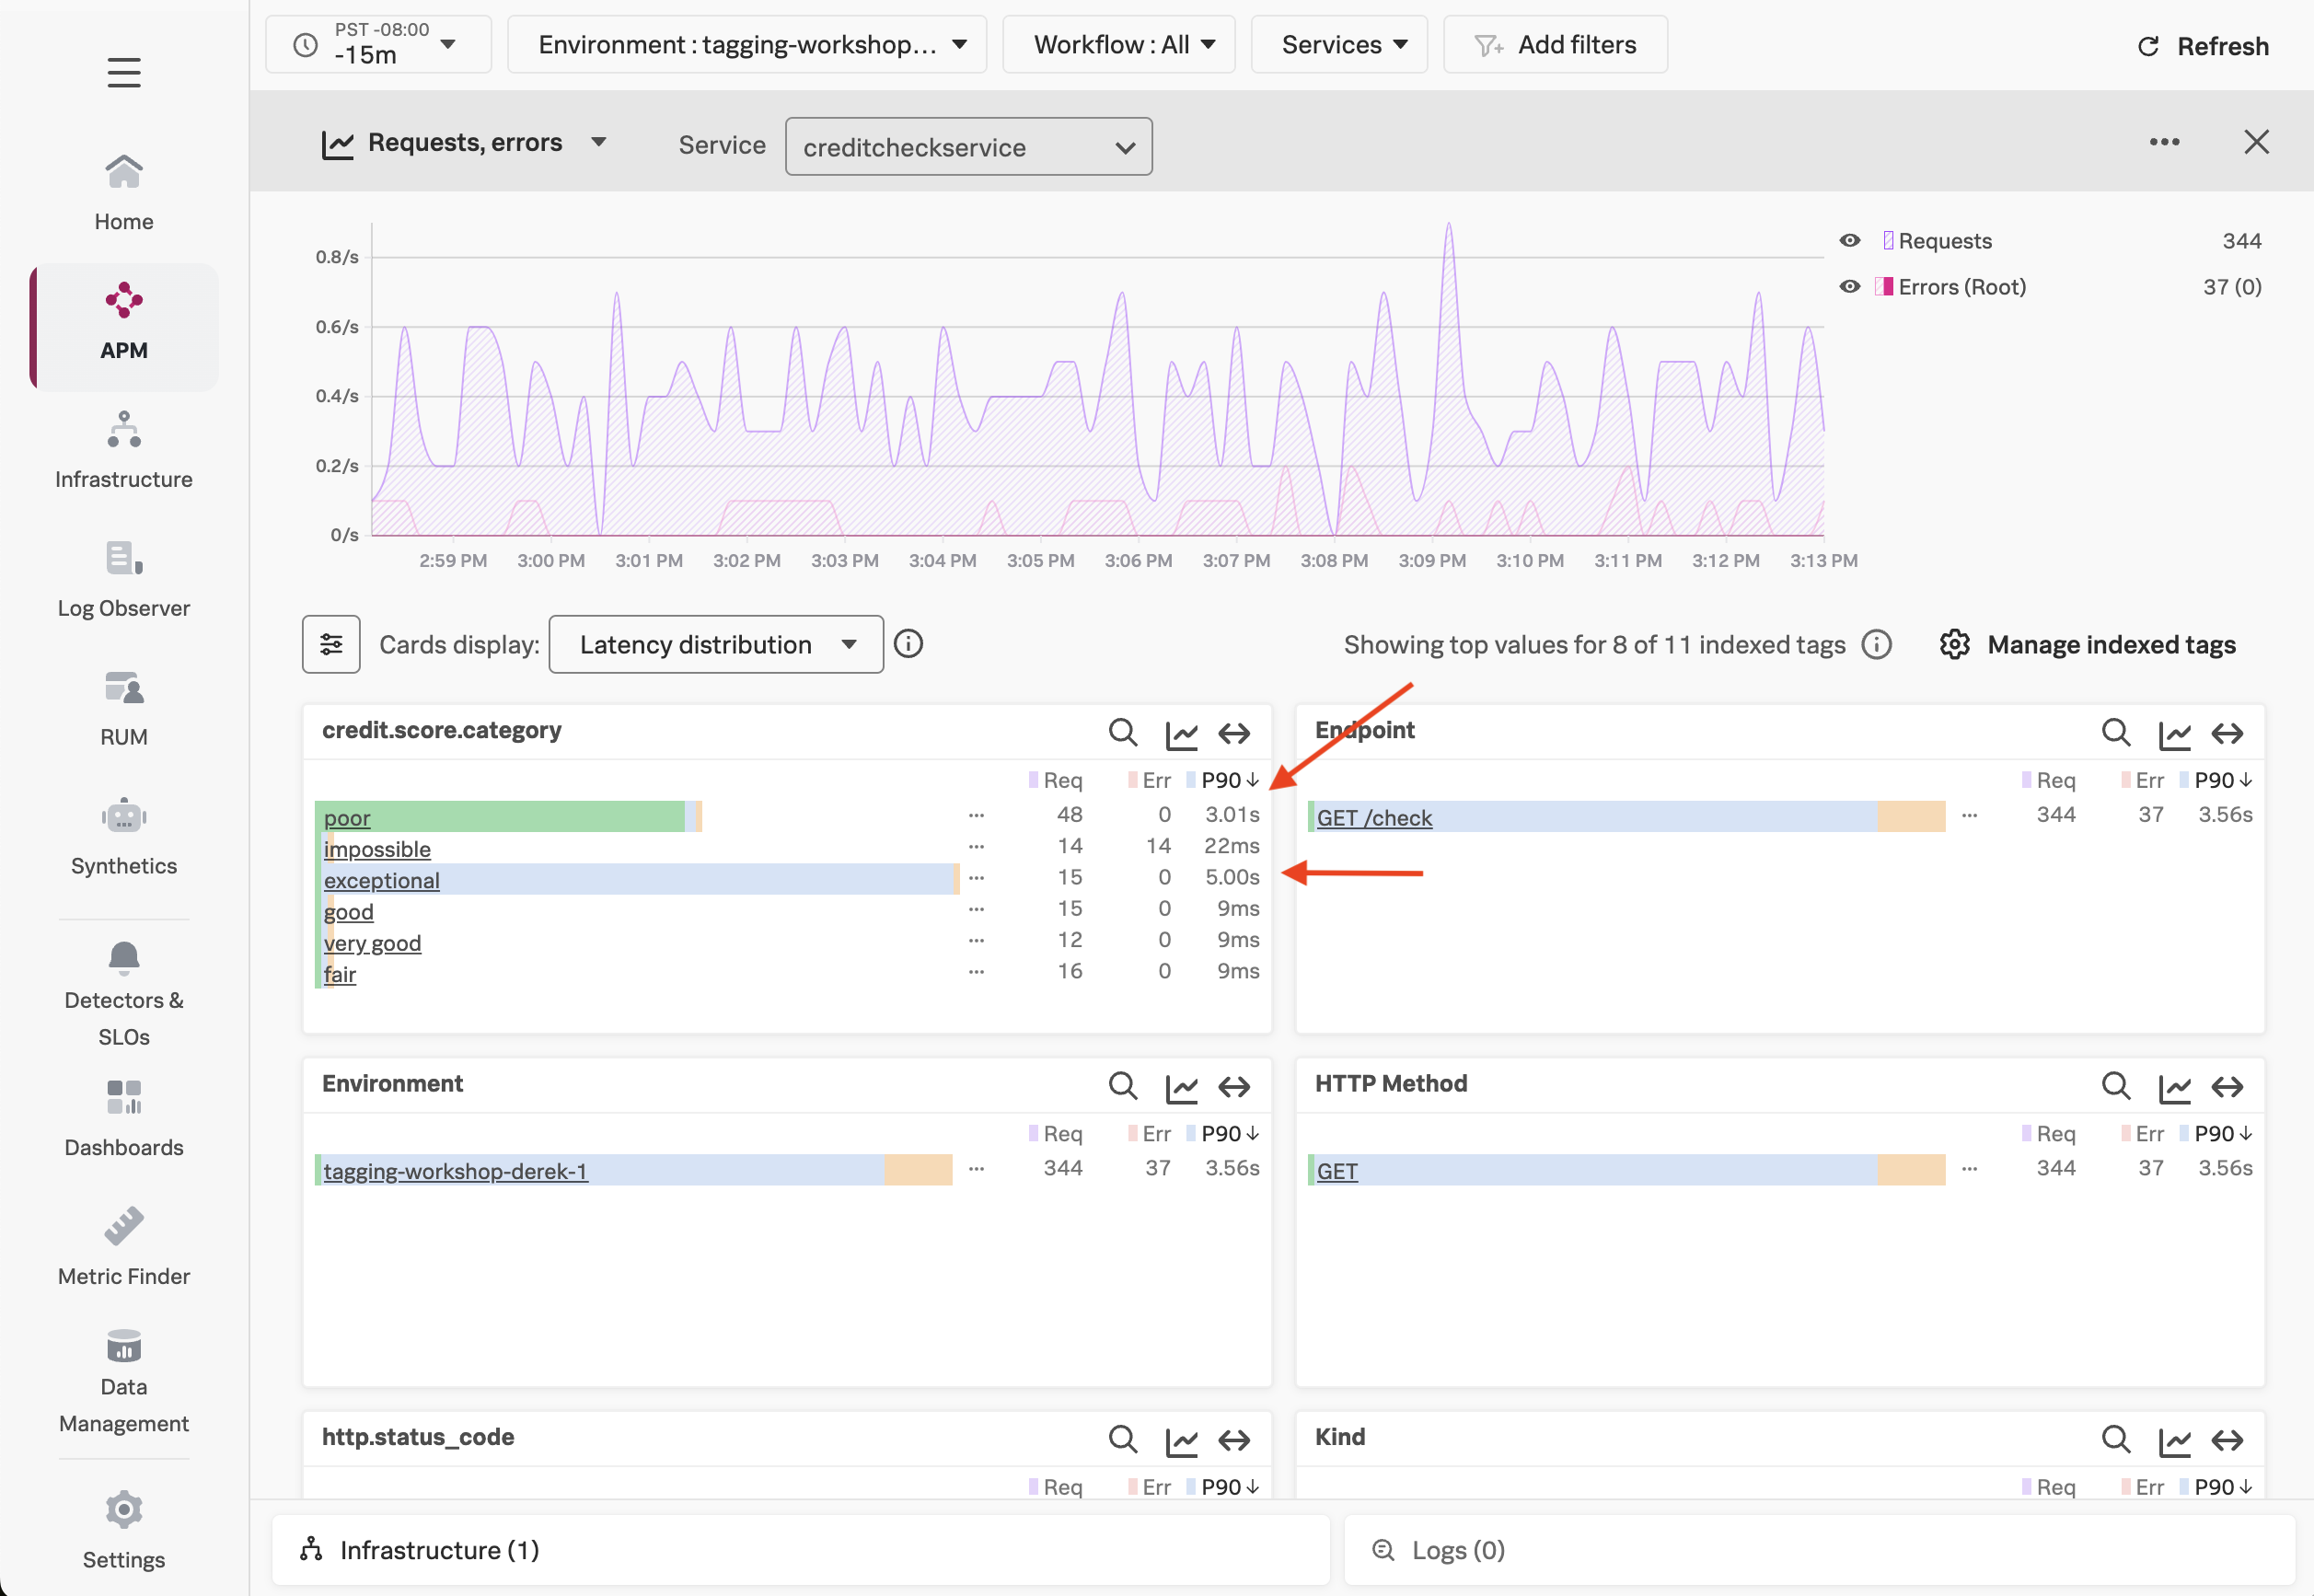Click the poor credit score category bar
The image size is (2314, 1596).
click(346, 817)
